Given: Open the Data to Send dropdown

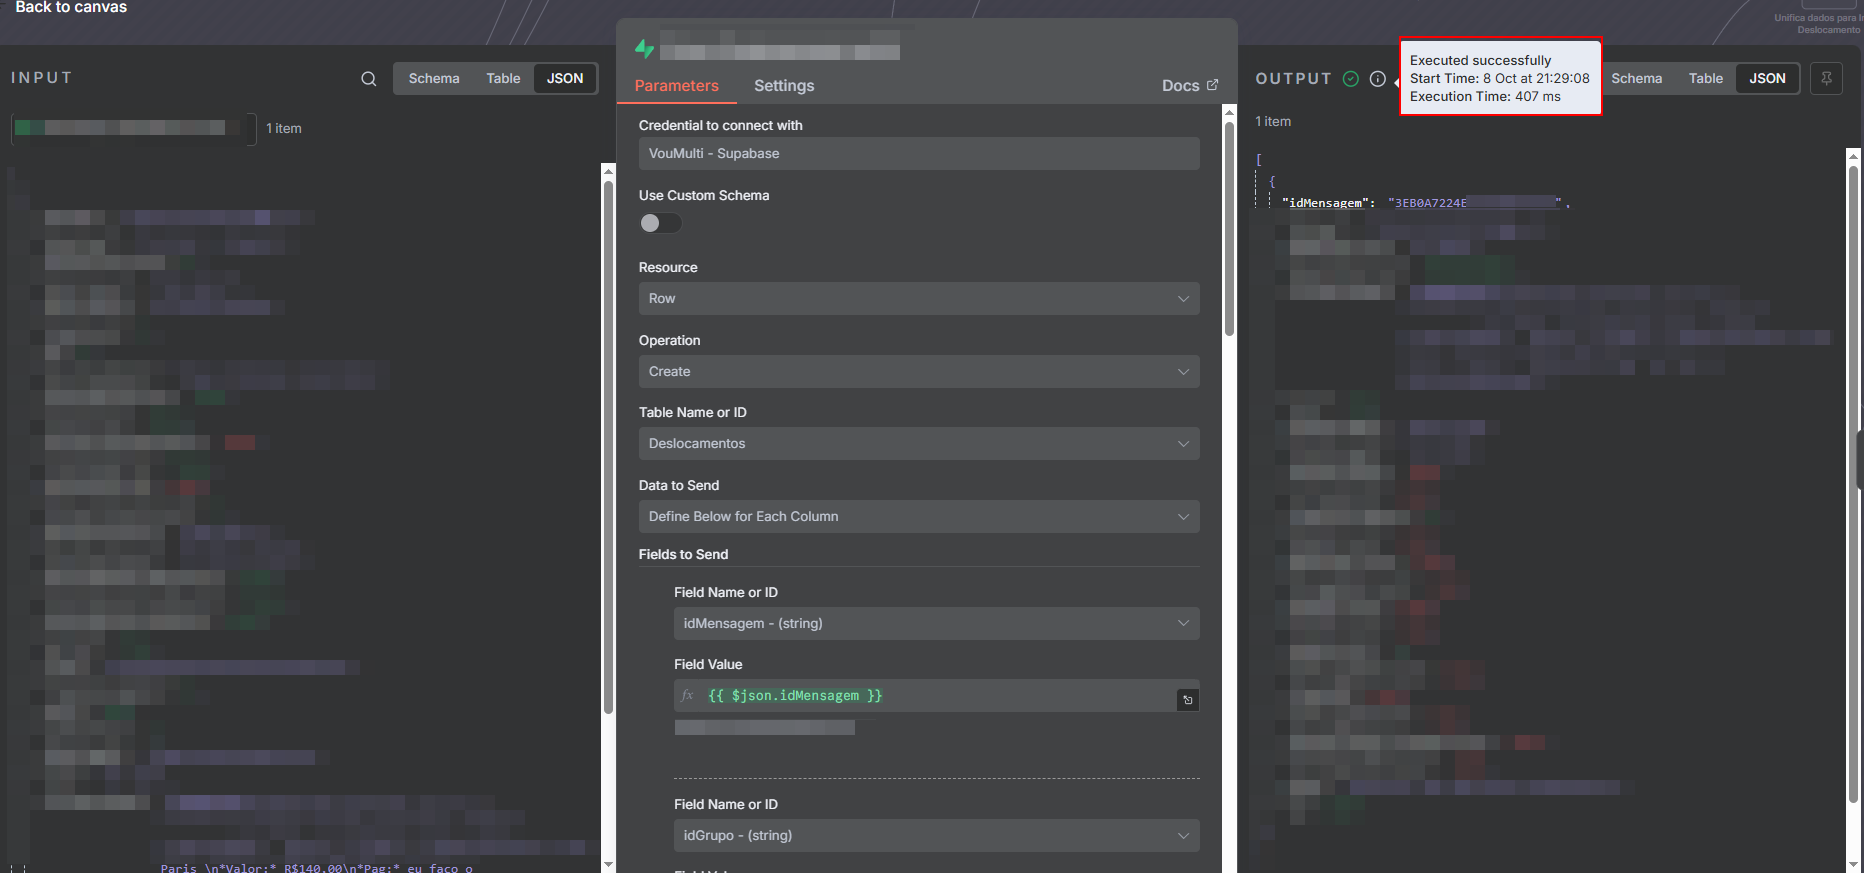Looking at the screenshot, I should tap(919, 517).
